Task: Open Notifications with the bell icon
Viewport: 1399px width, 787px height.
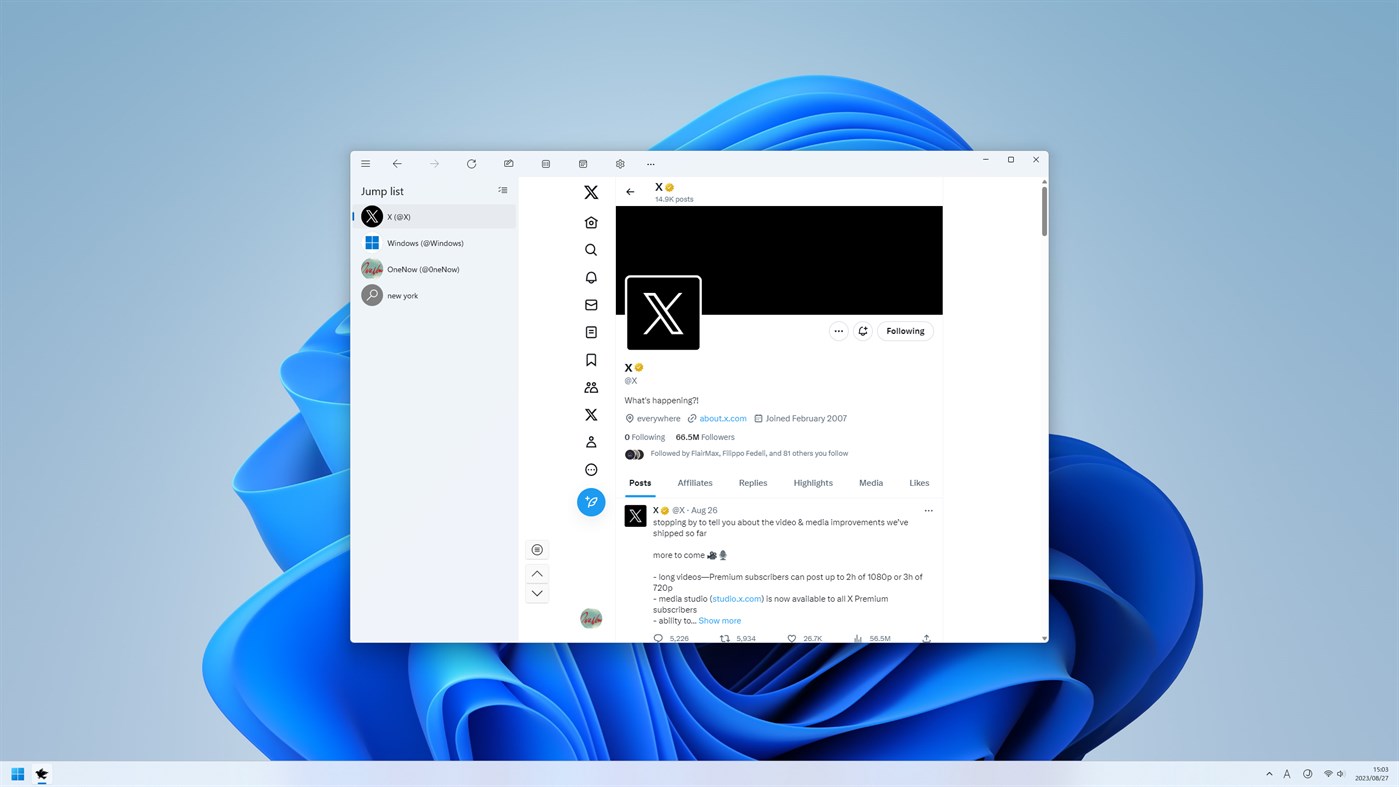Action: pyautogui.click(x=590, y=277)
